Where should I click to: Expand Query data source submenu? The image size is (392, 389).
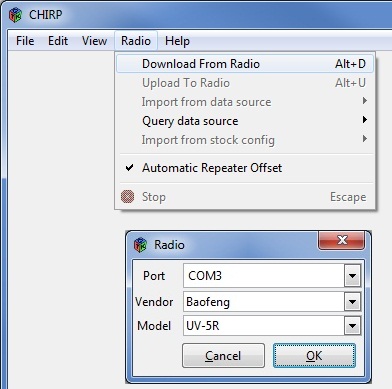tap(245, 121)
